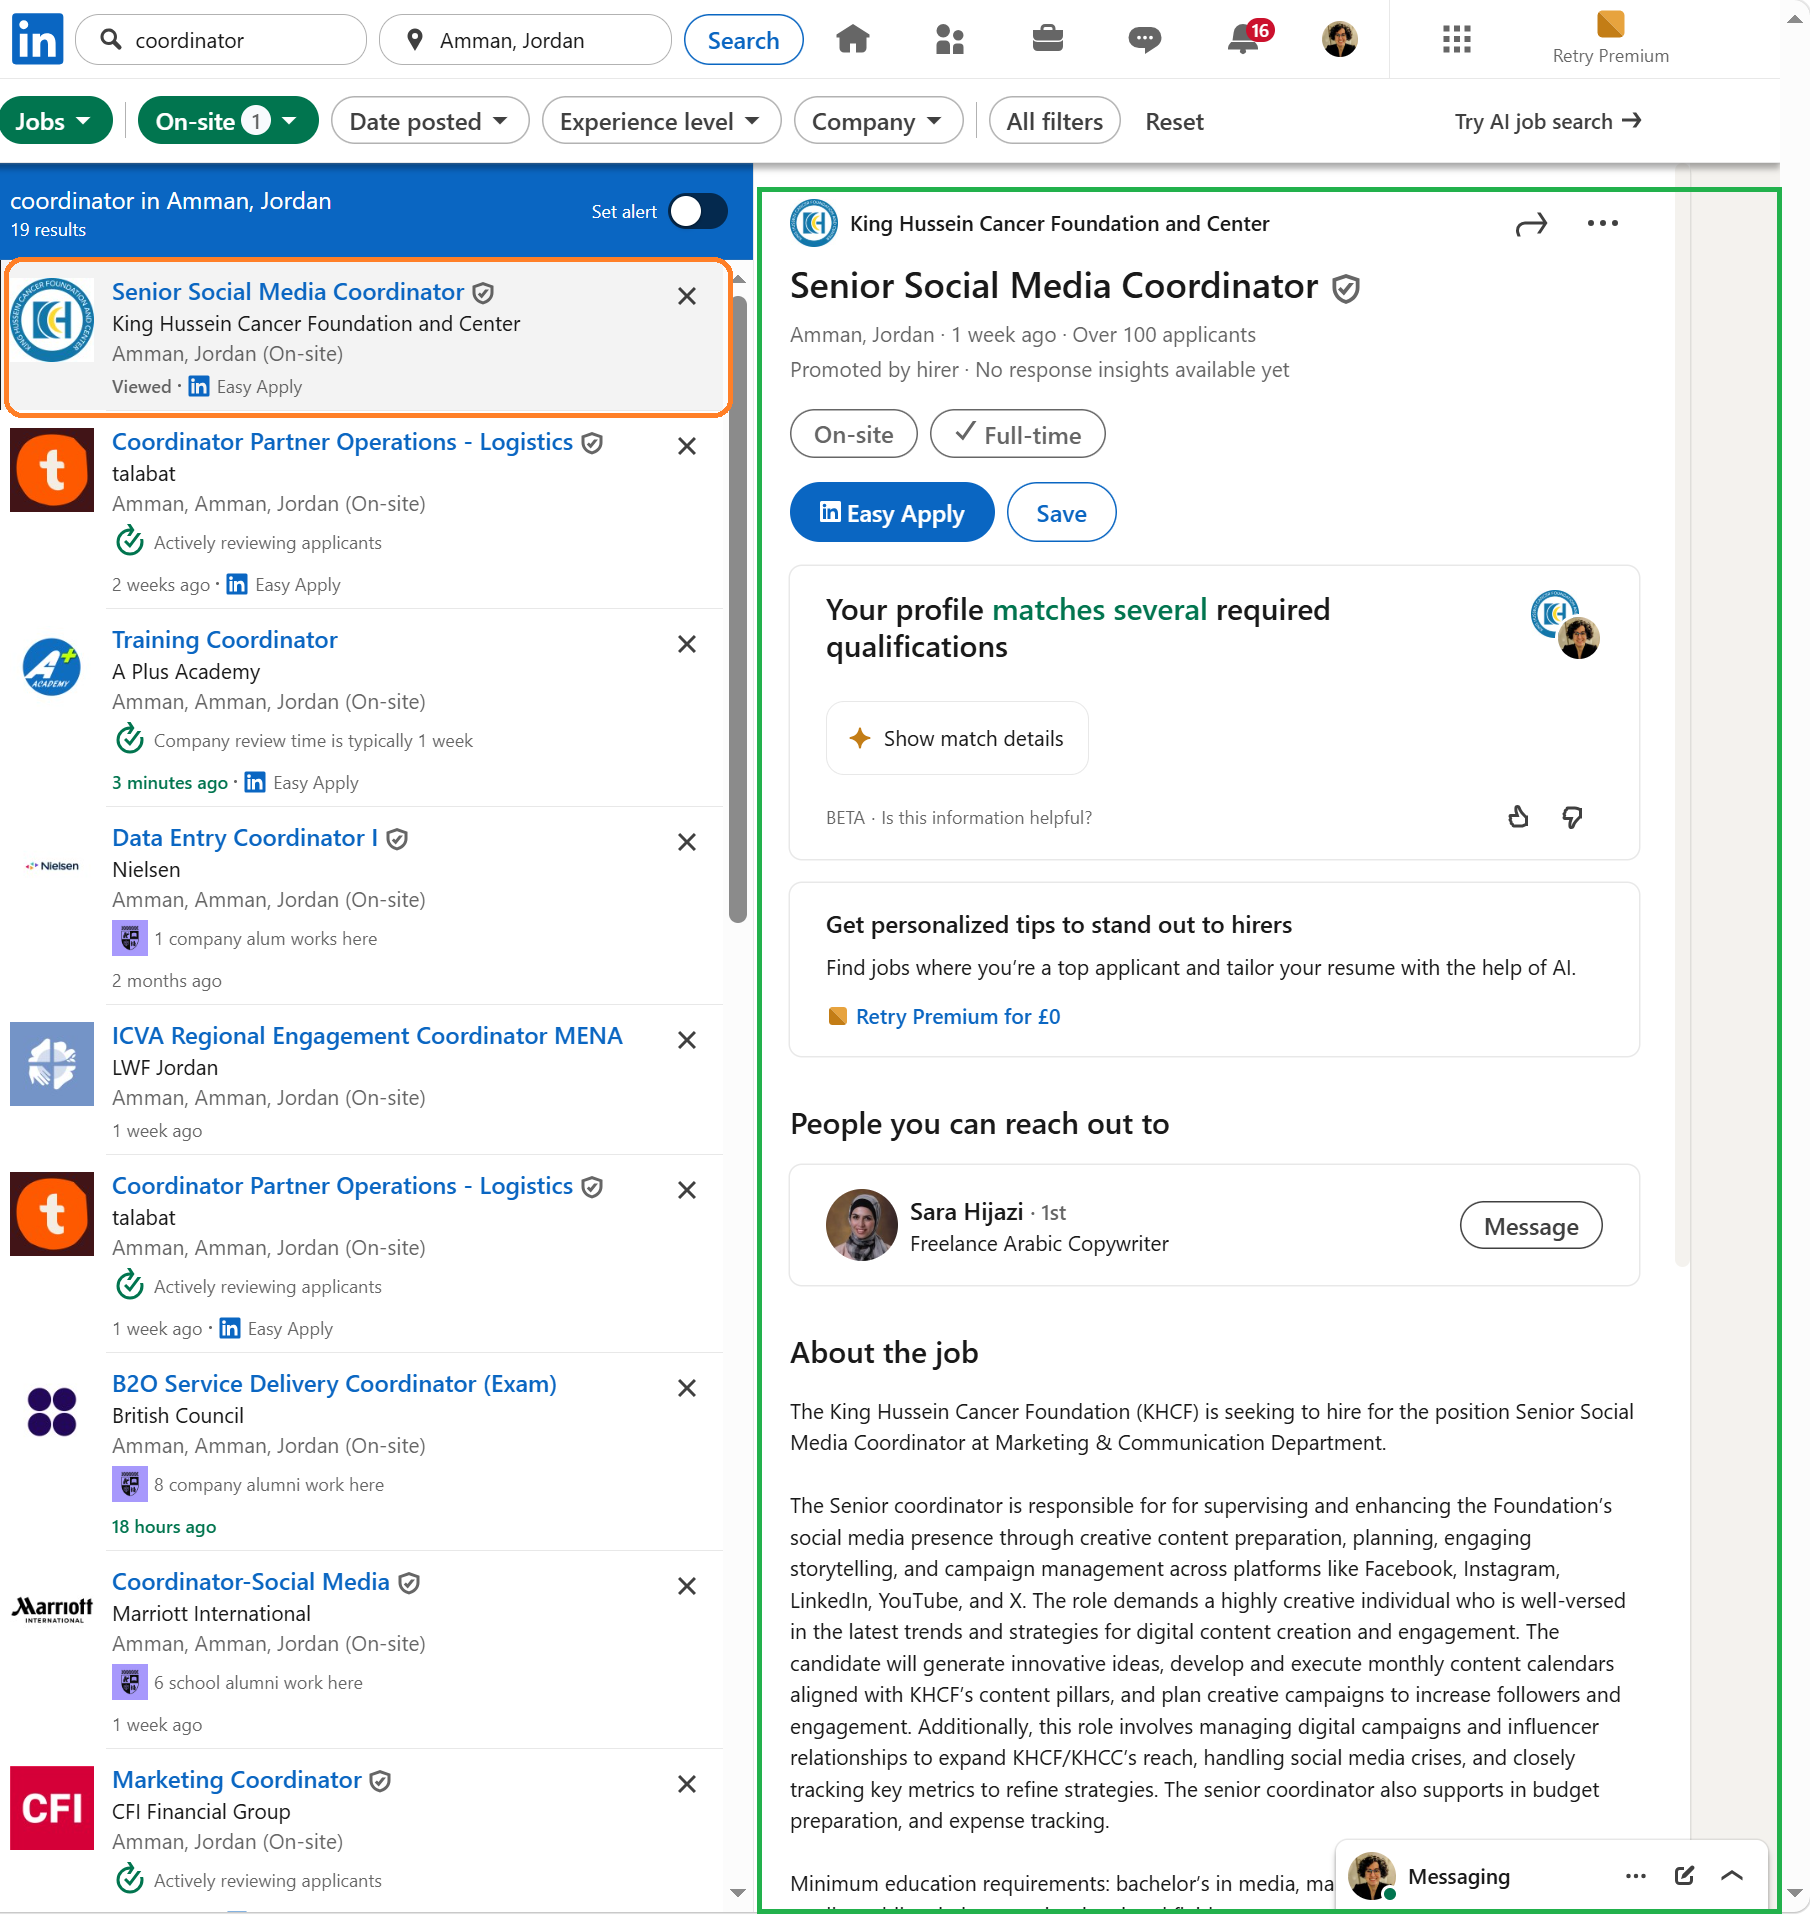Dismiss the B2O Service Delivery Coordinator listing

[x=687, y=1388]
